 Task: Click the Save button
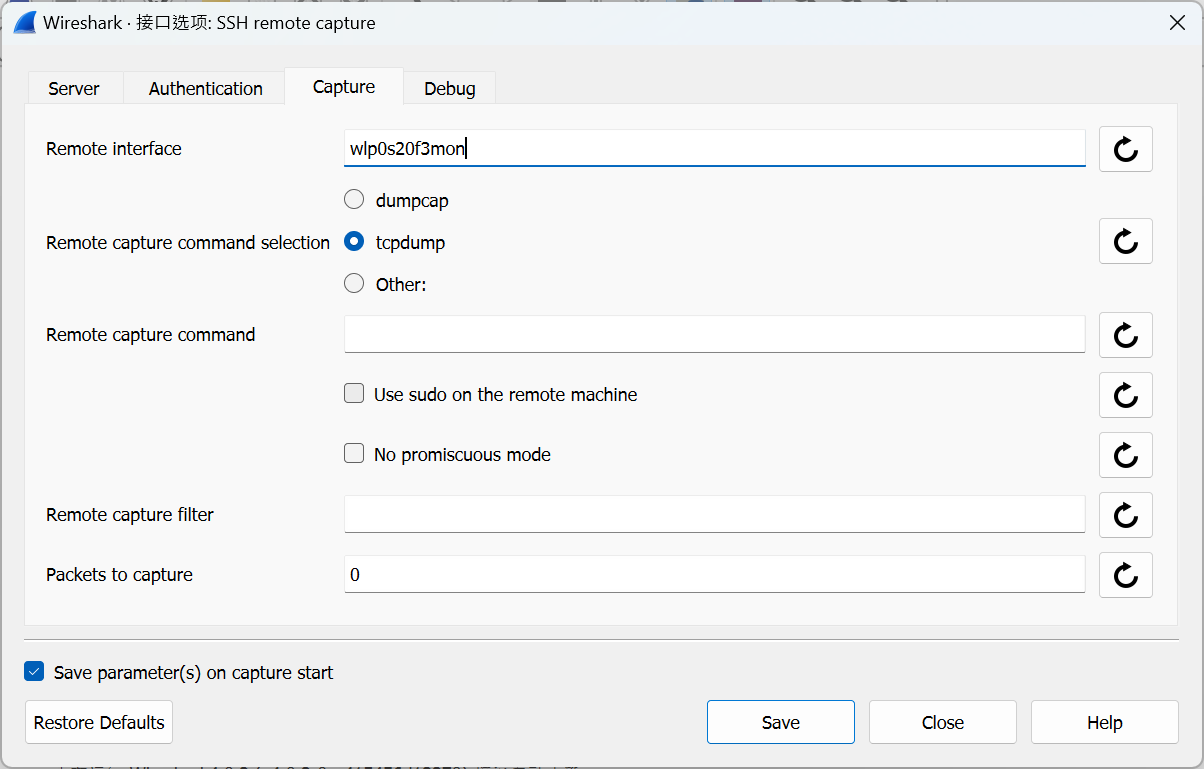pyautogui.click(x=780, y=722)
